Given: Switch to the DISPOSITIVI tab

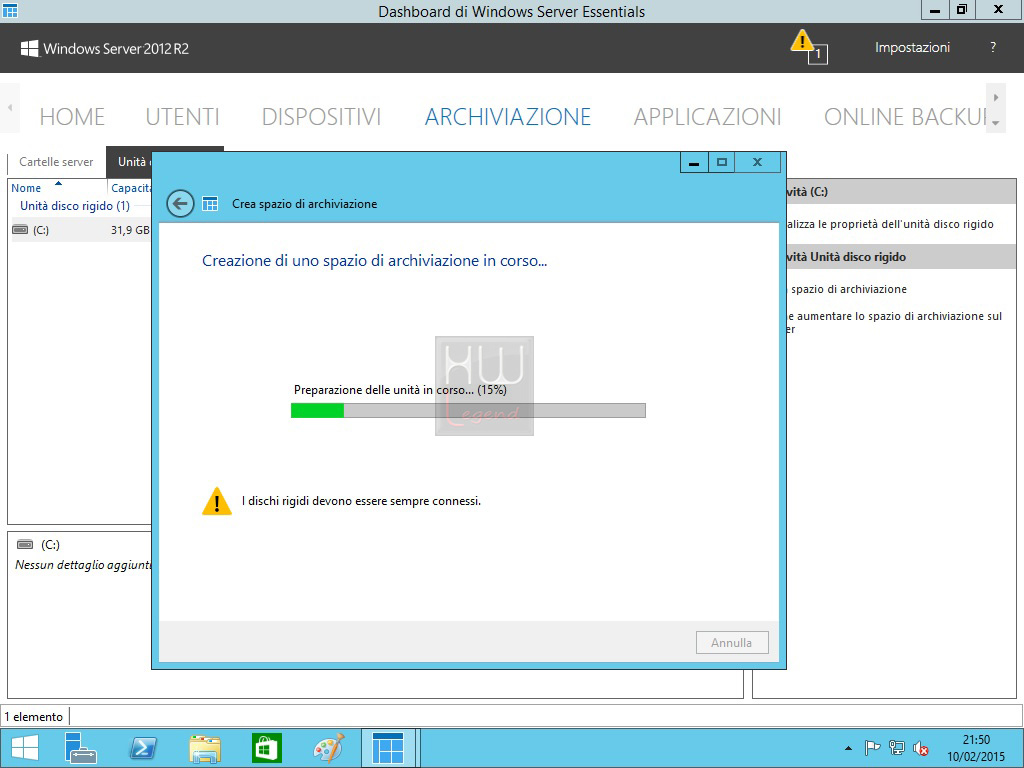Looking at the screenshot, I should tap(321, 117).
